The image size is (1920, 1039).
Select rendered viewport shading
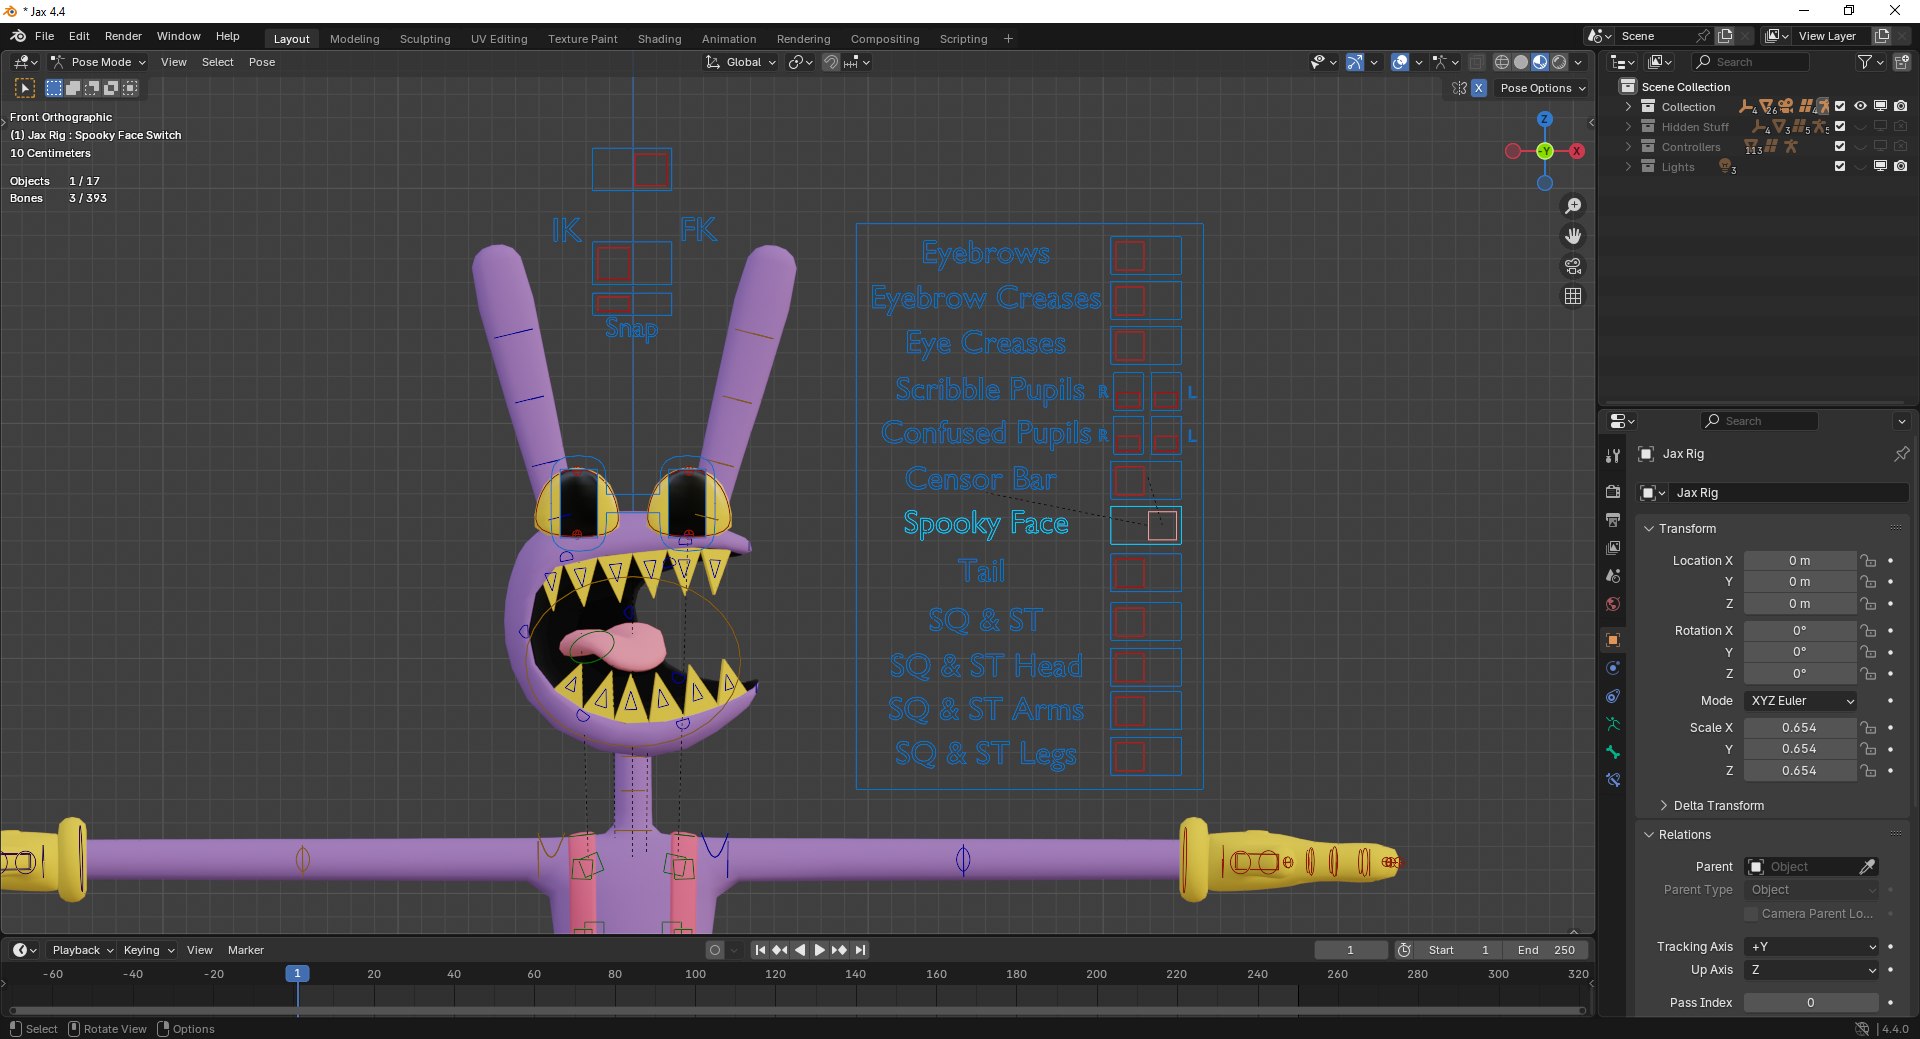pos(1559,62)
